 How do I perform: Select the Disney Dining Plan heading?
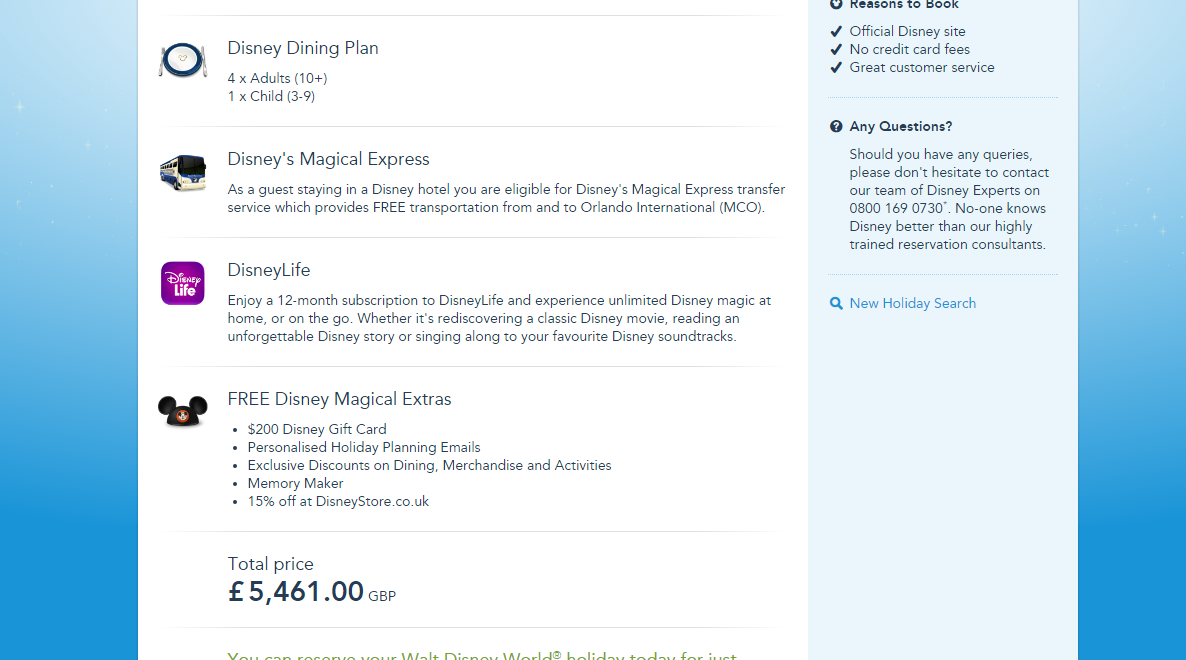(x=303, y=48)
